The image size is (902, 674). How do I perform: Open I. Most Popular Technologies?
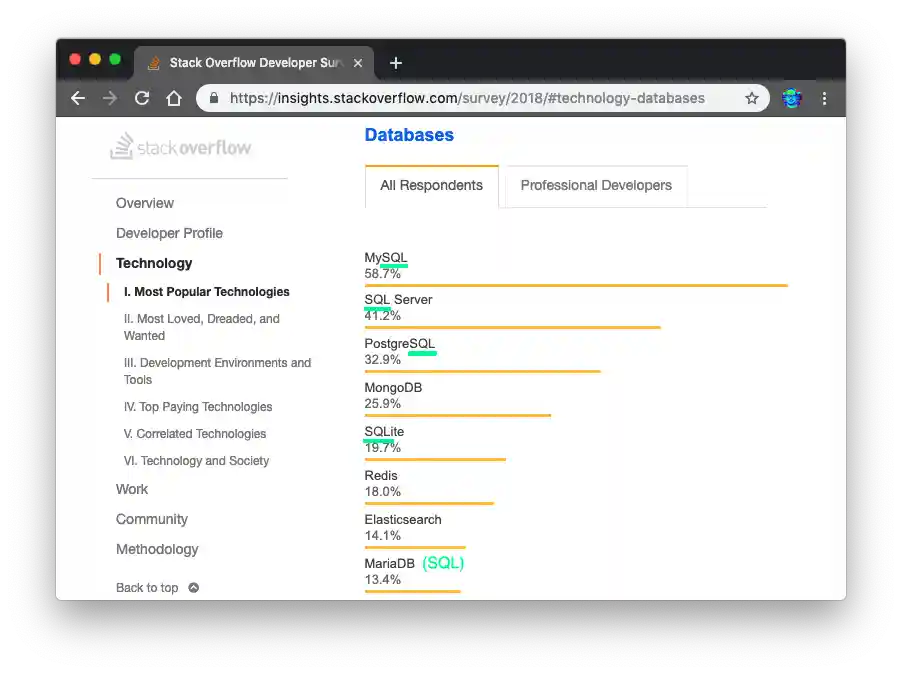click(207, 292)
